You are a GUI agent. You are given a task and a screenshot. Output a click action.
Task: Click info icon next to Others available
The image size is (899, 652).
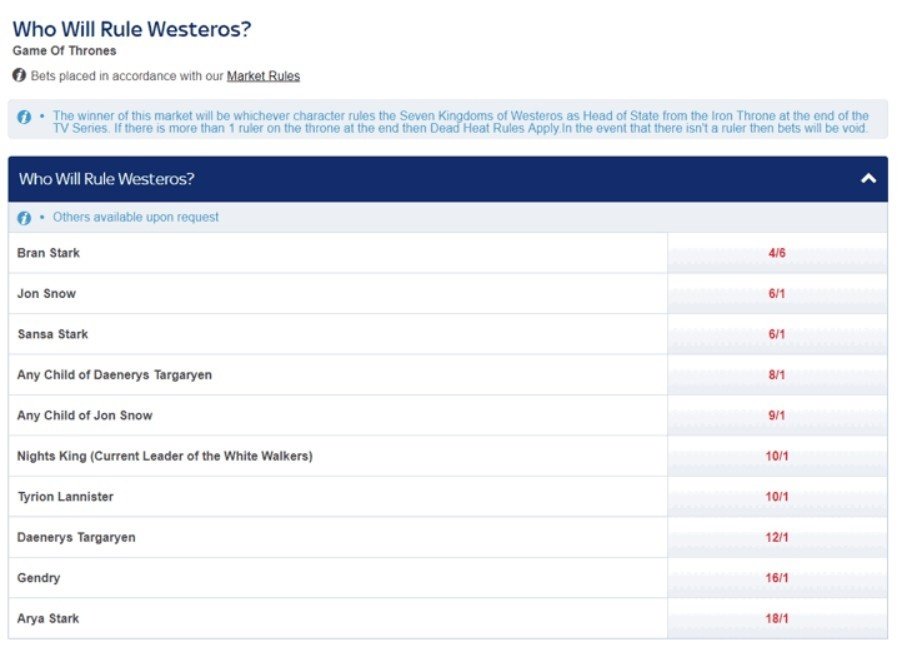pyautogui.click(x=25, y=218)
